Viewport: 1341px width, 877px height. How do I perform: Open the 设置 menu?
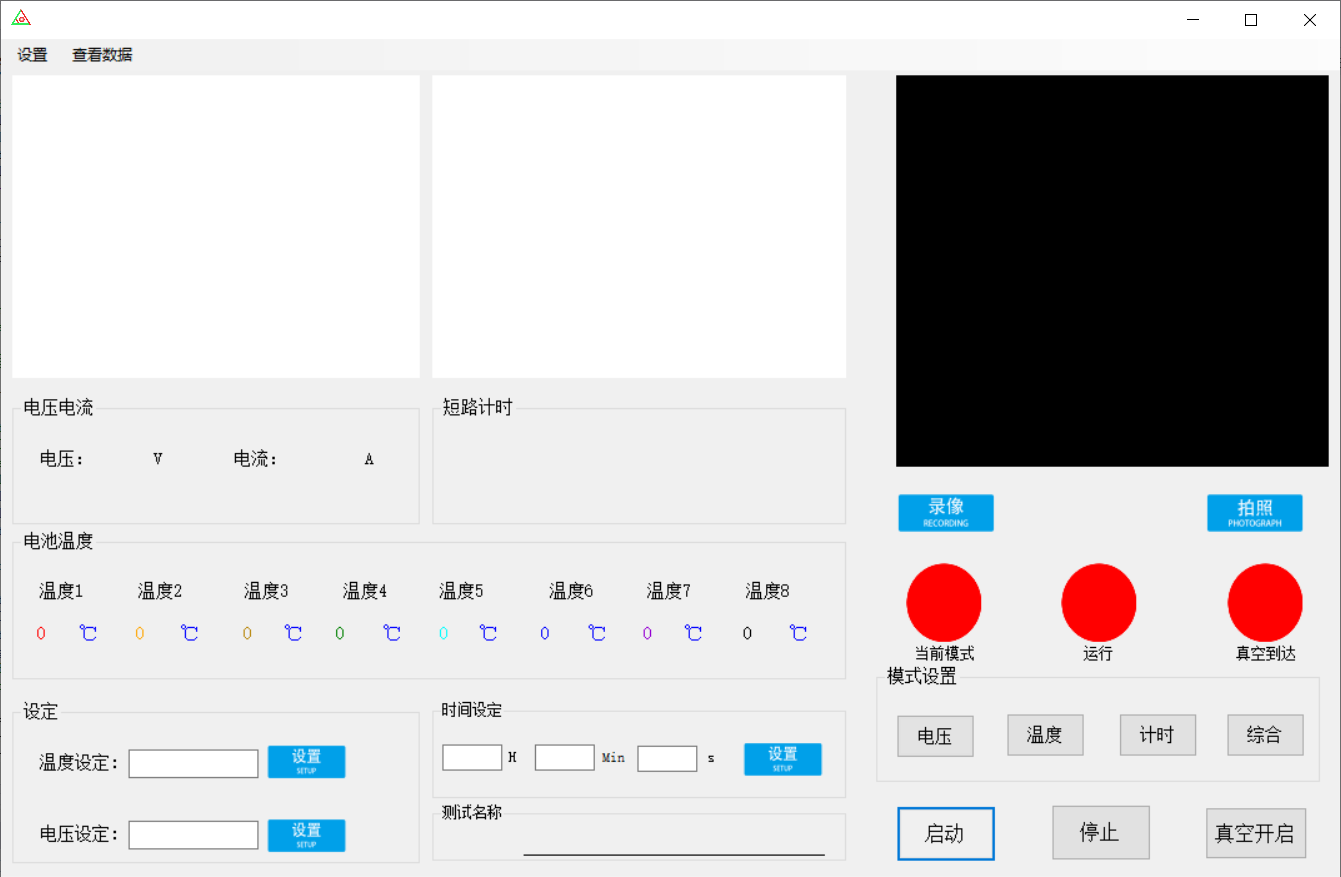pyautogui.click(x=31, y=55)
